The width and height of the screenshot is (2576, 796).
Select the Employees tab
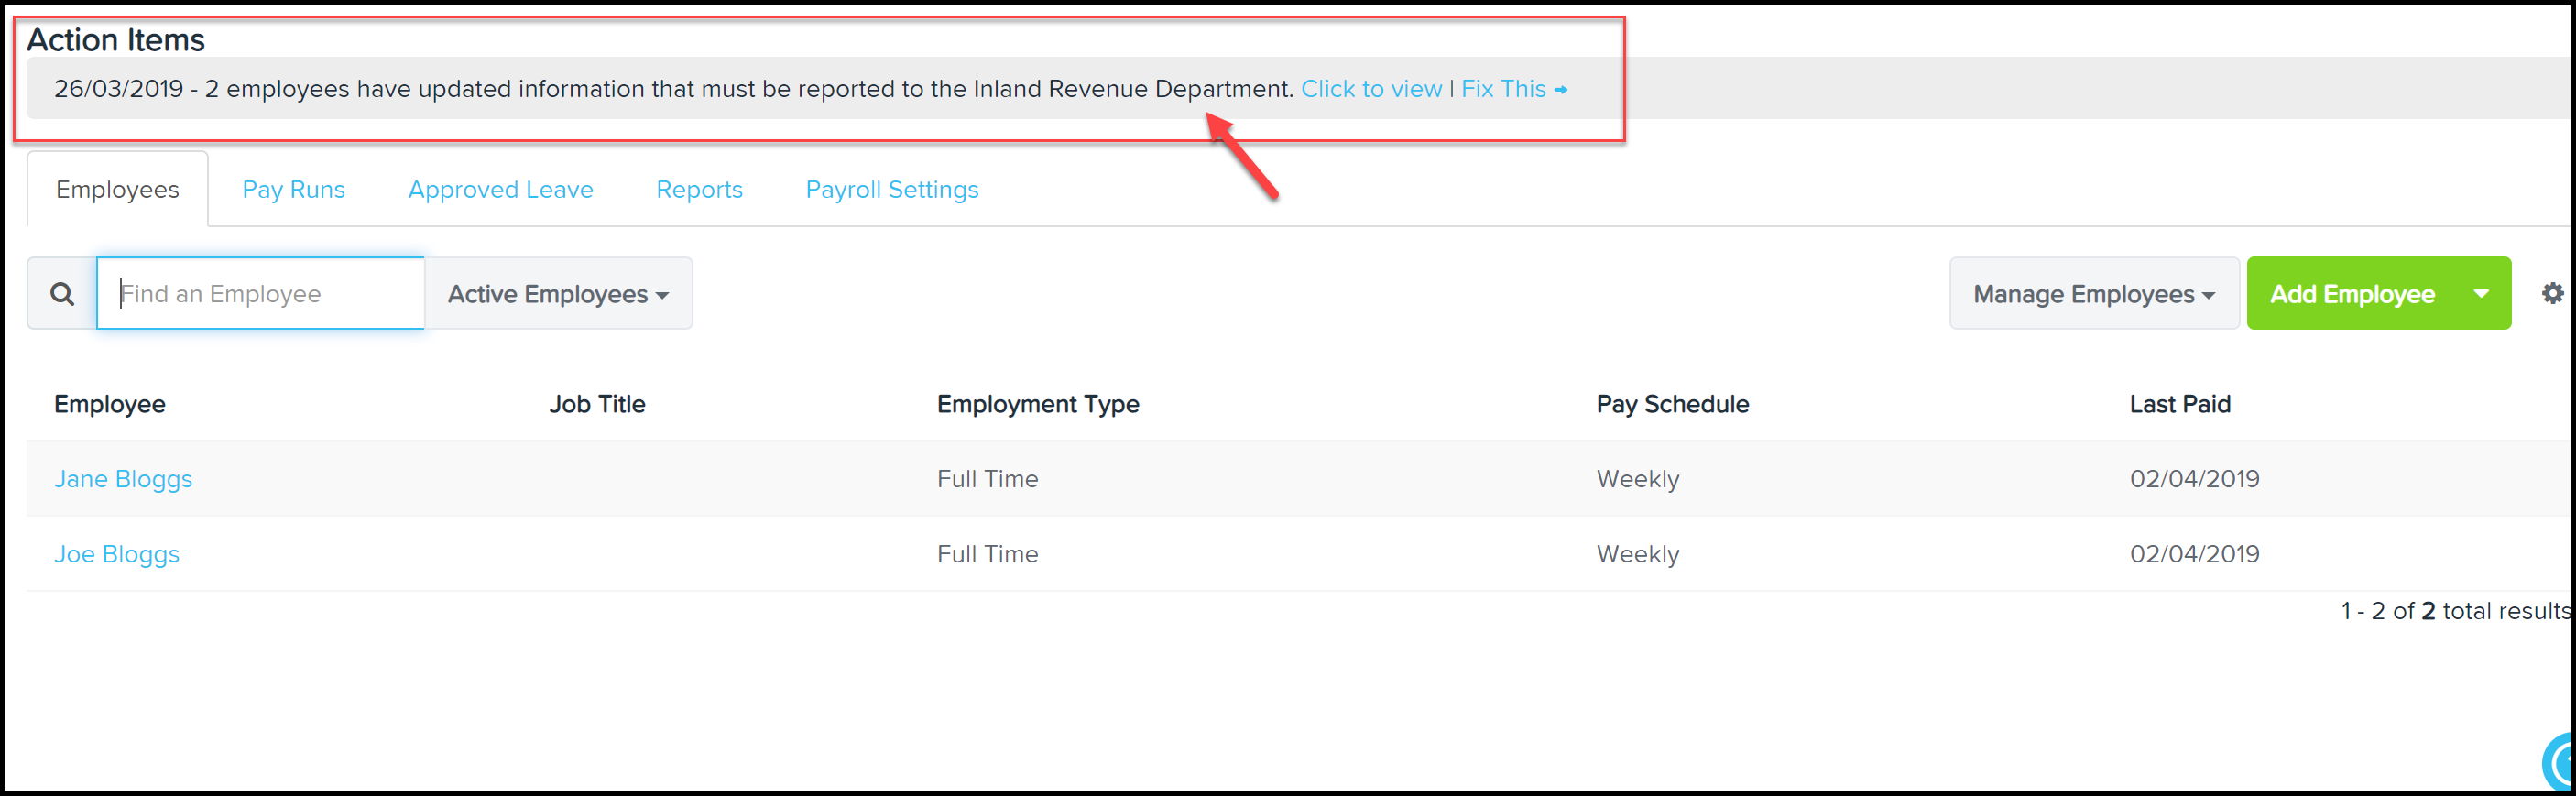pos(117,189)
